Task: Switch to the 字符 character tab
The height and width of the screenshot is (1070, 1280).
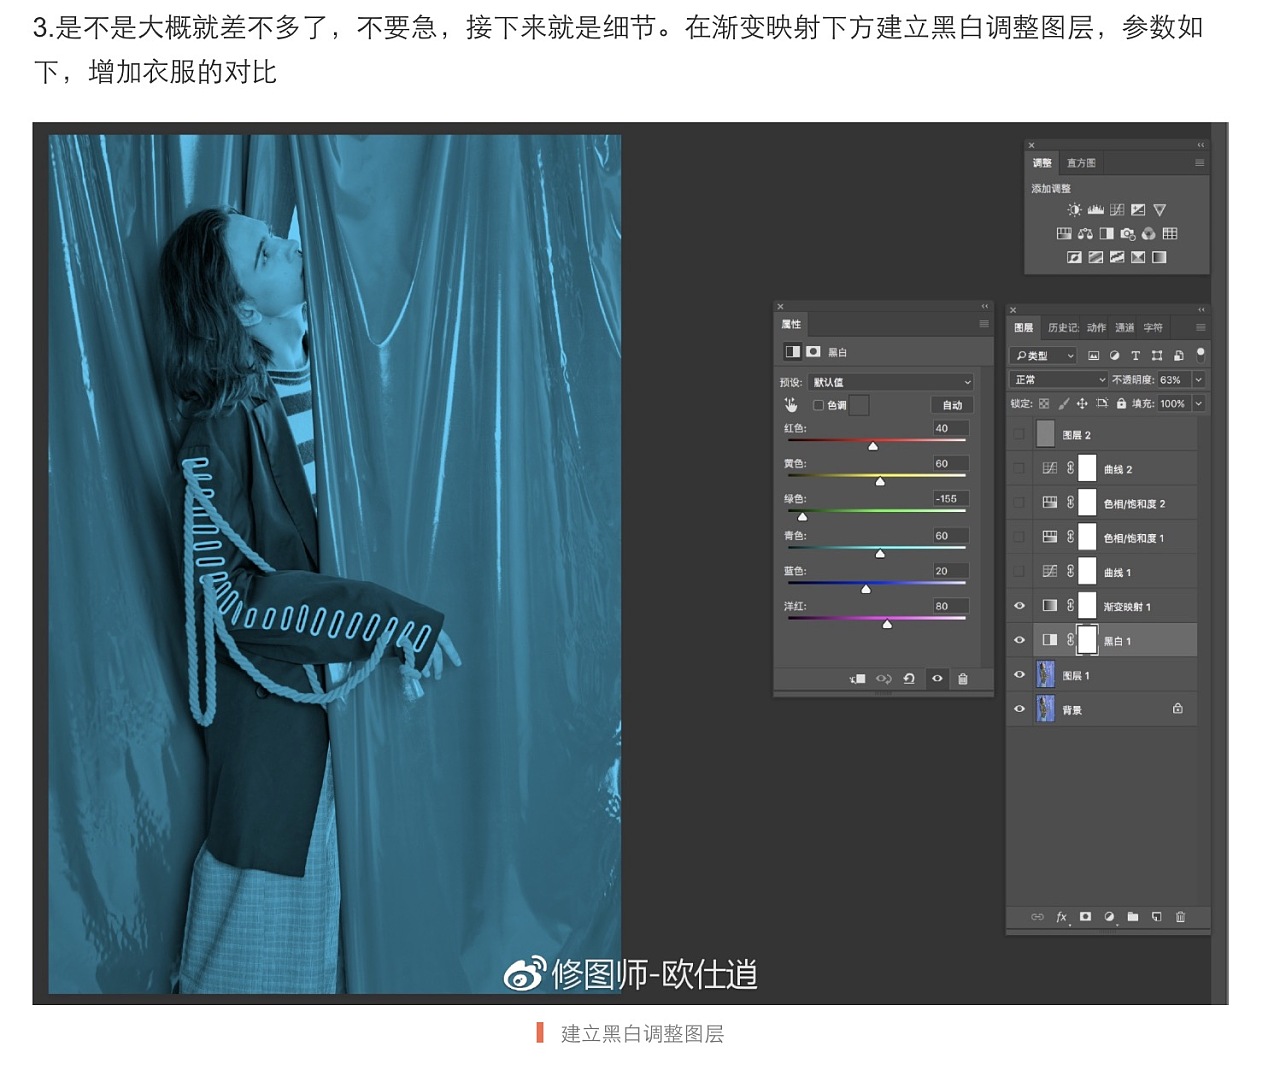Action: [1153, 328]
